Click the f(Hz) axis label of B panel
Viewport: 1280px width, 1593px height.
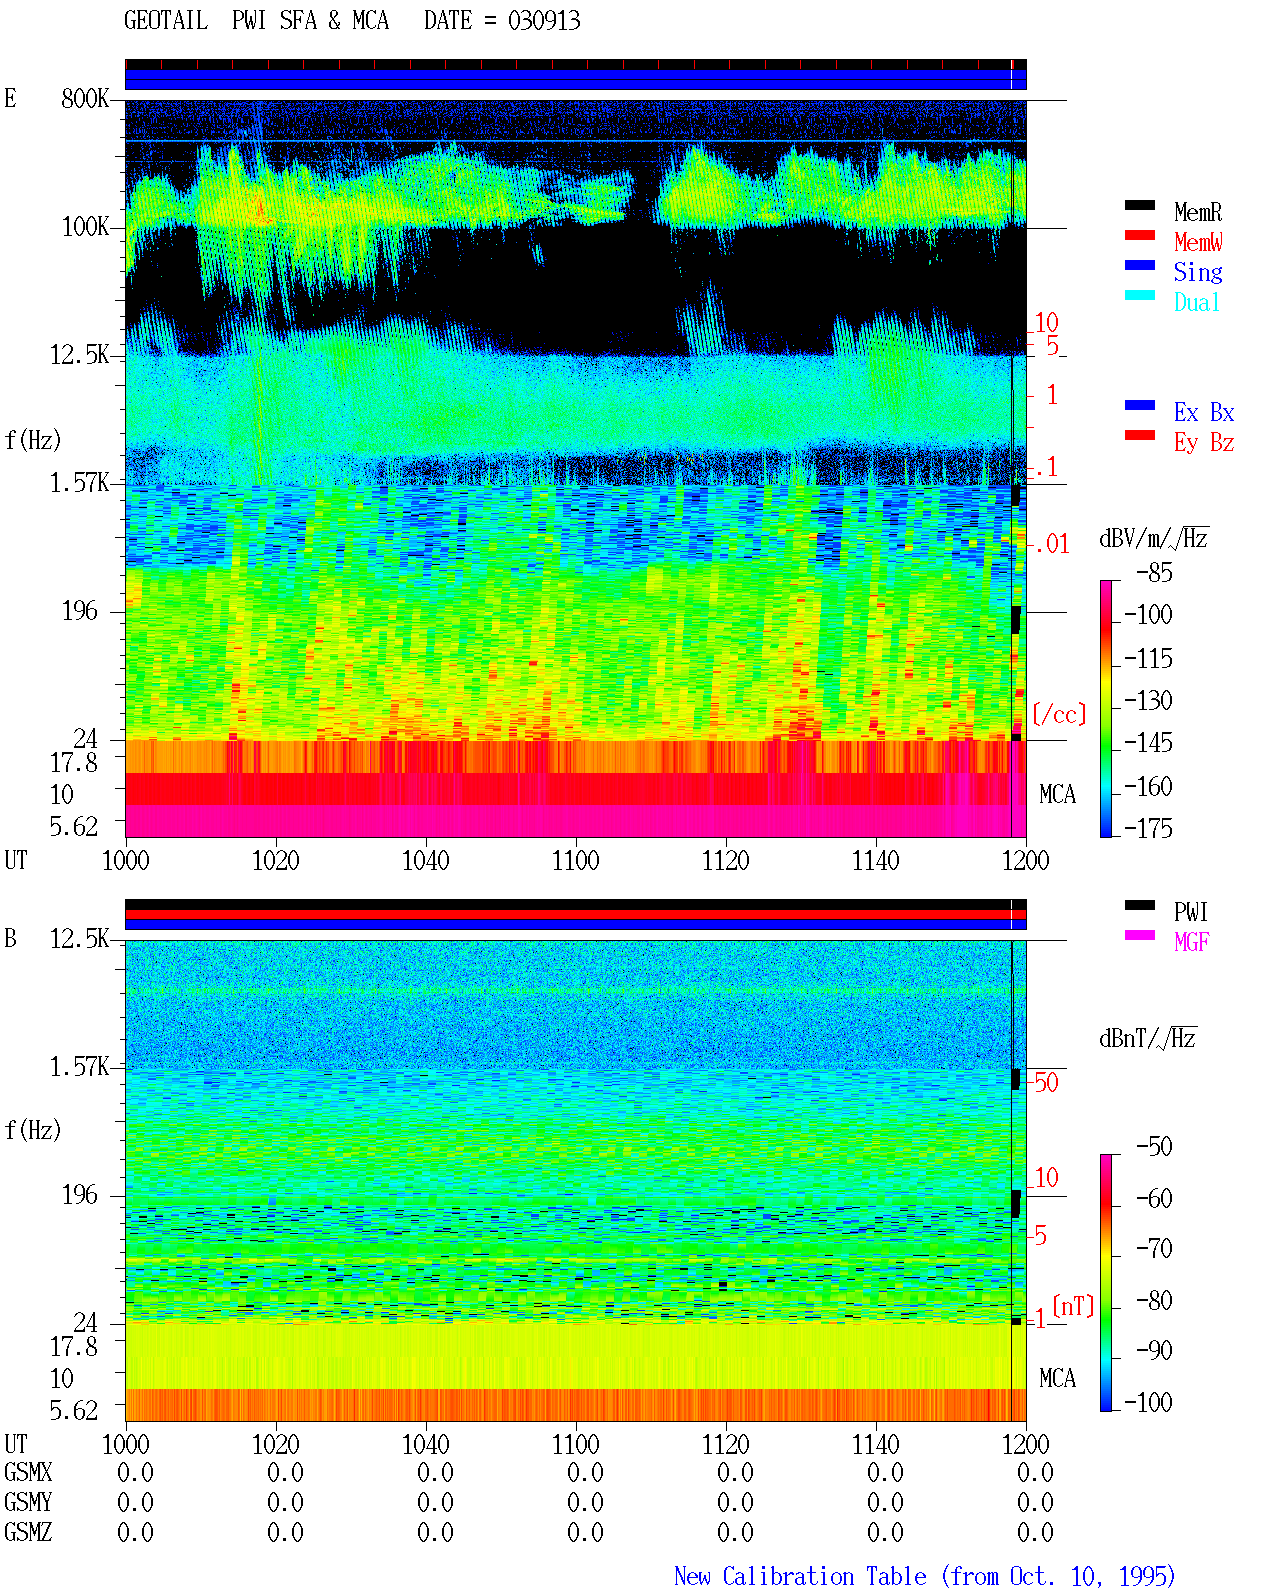[33, 1130]
